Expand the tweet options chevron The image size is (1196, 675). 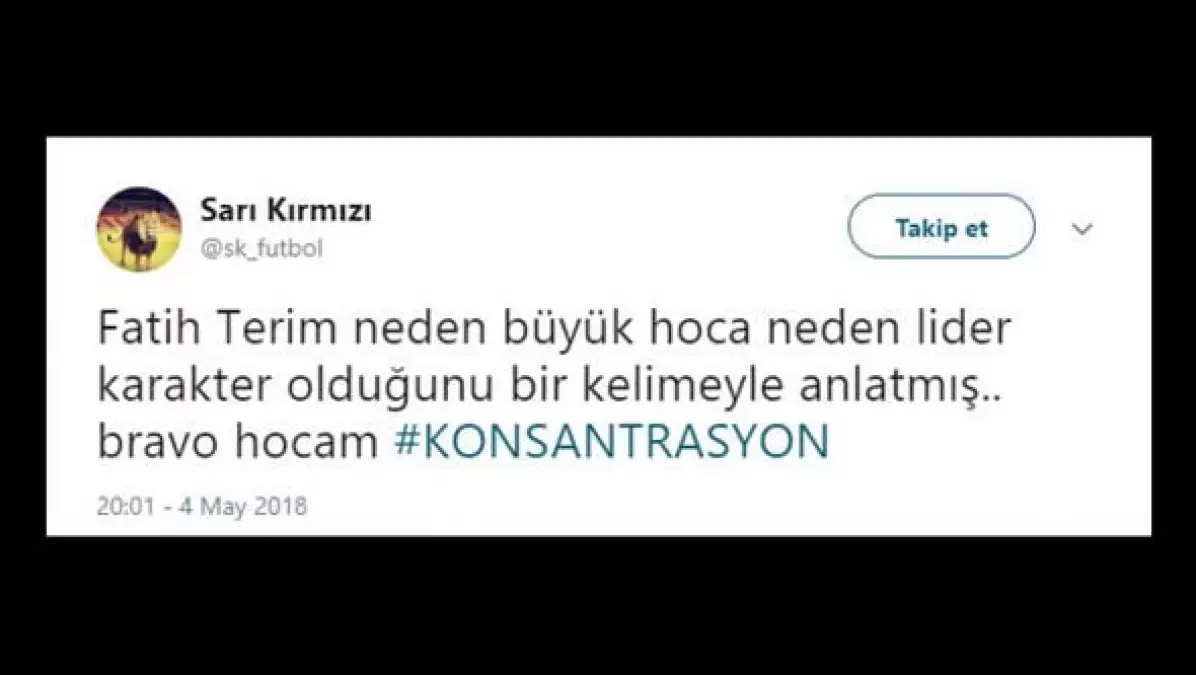(1082, 228)
